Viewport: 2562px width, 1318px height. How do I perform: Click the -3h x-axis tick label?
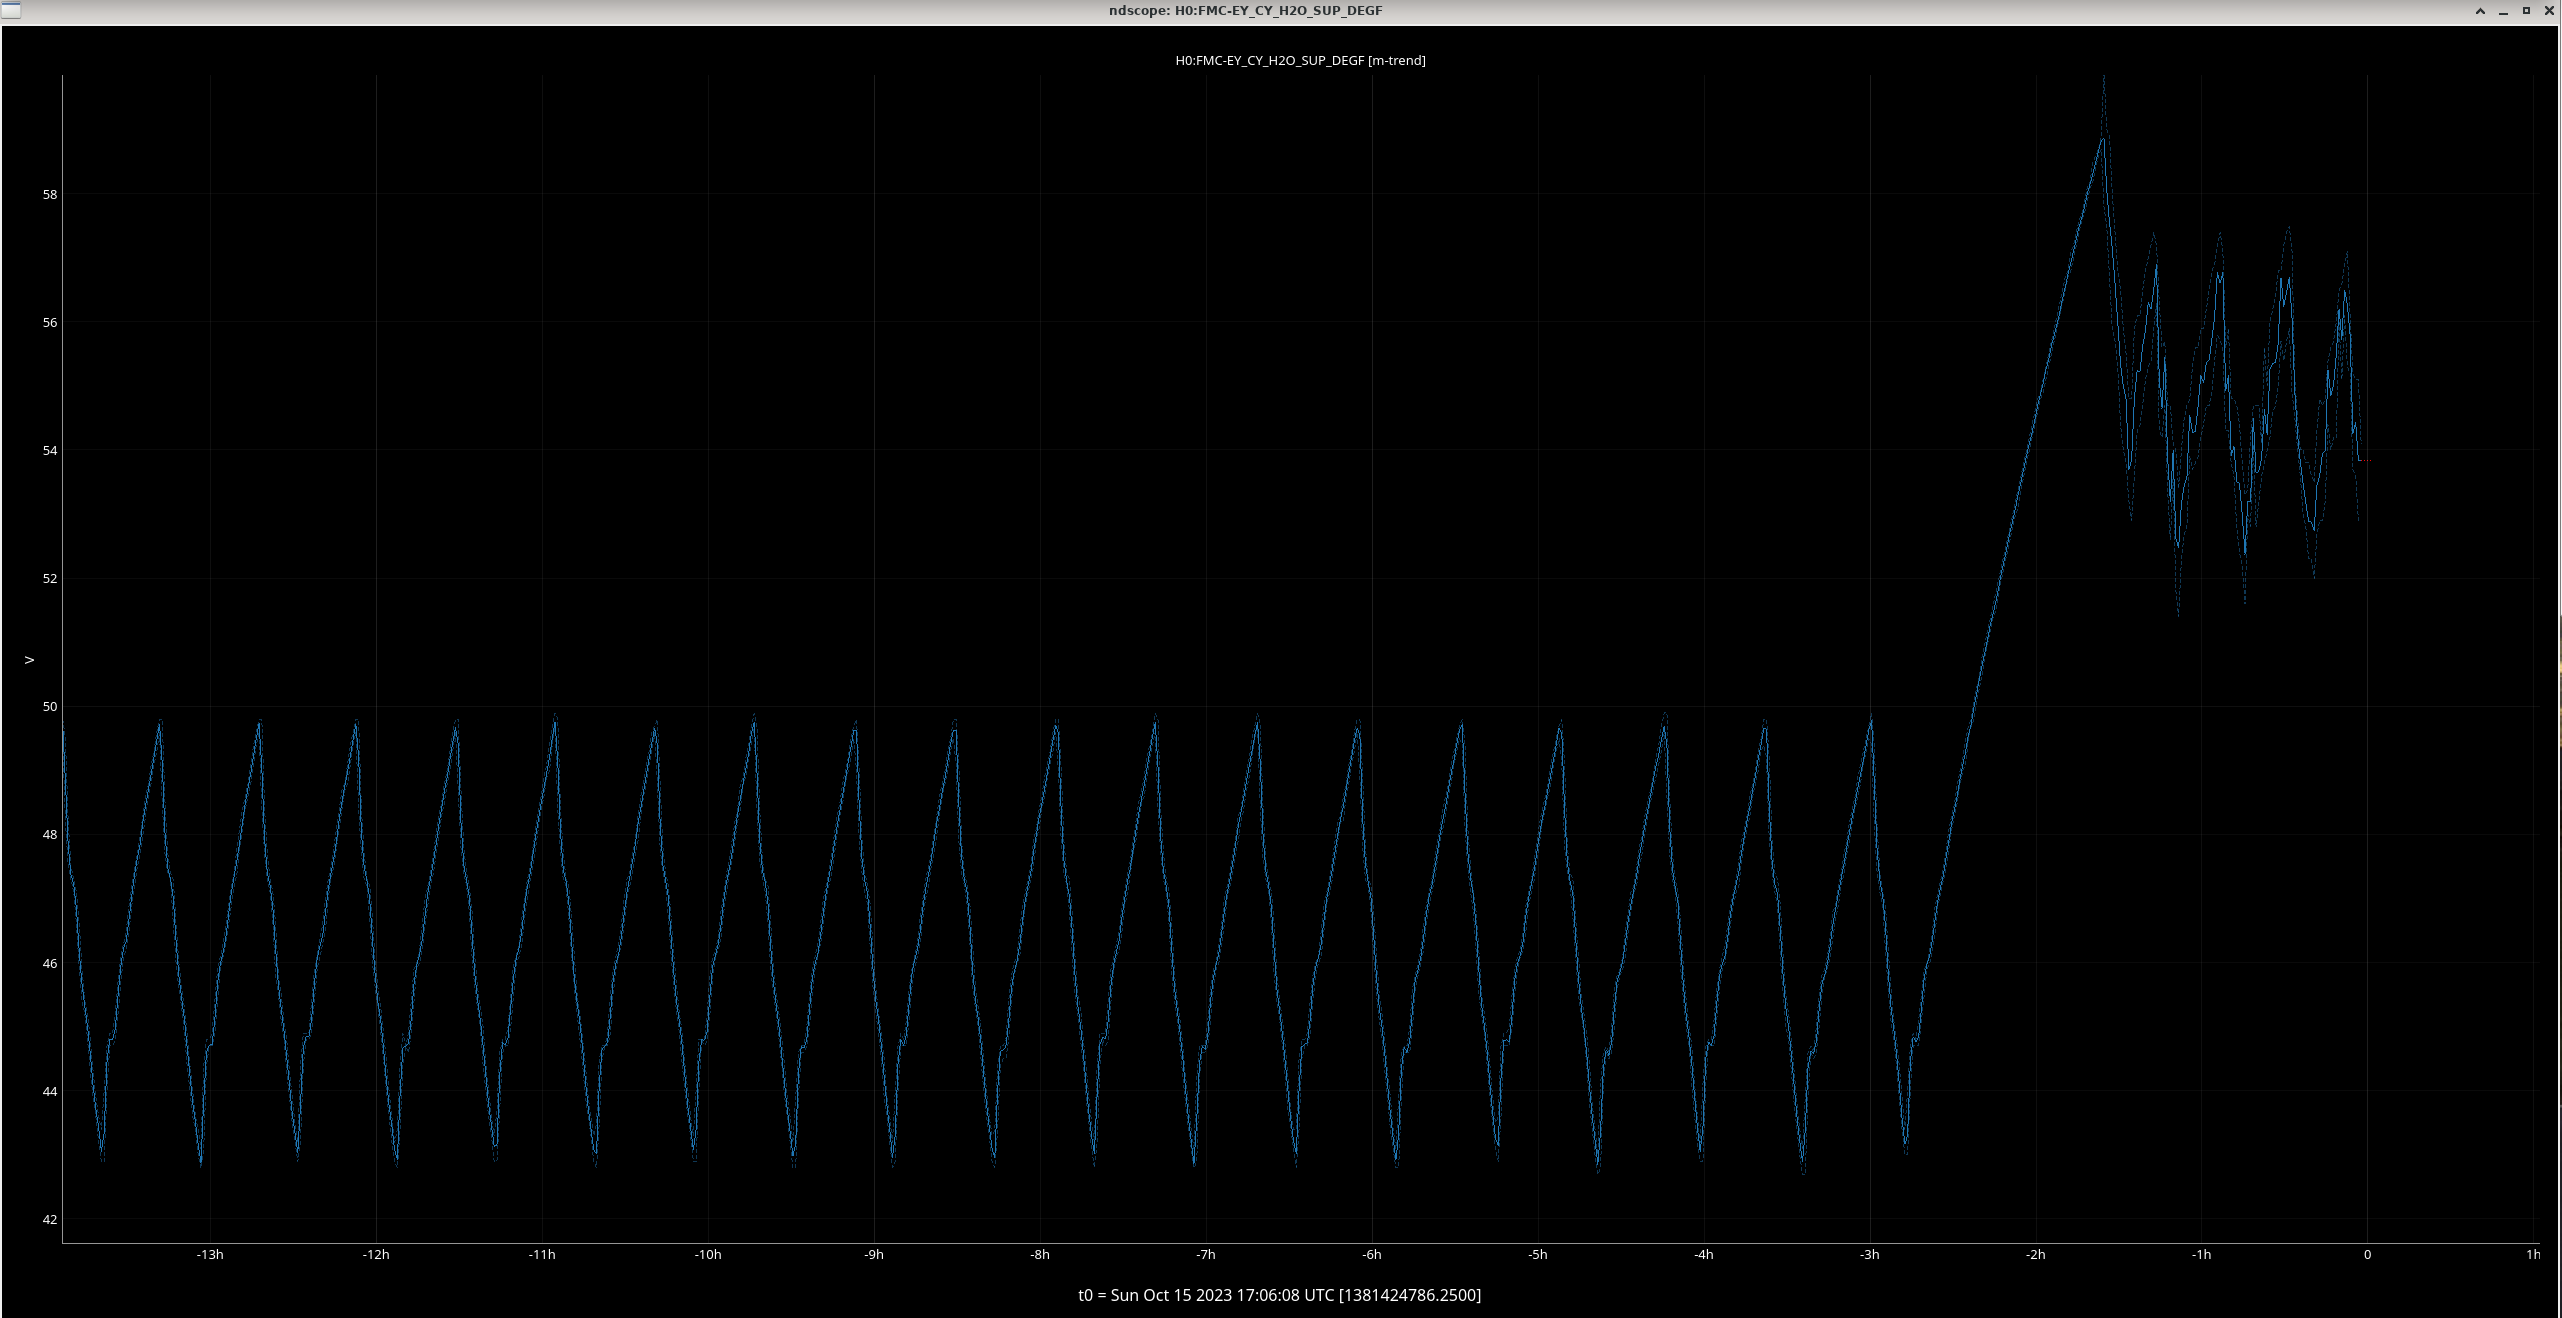click(1870, 1255)
